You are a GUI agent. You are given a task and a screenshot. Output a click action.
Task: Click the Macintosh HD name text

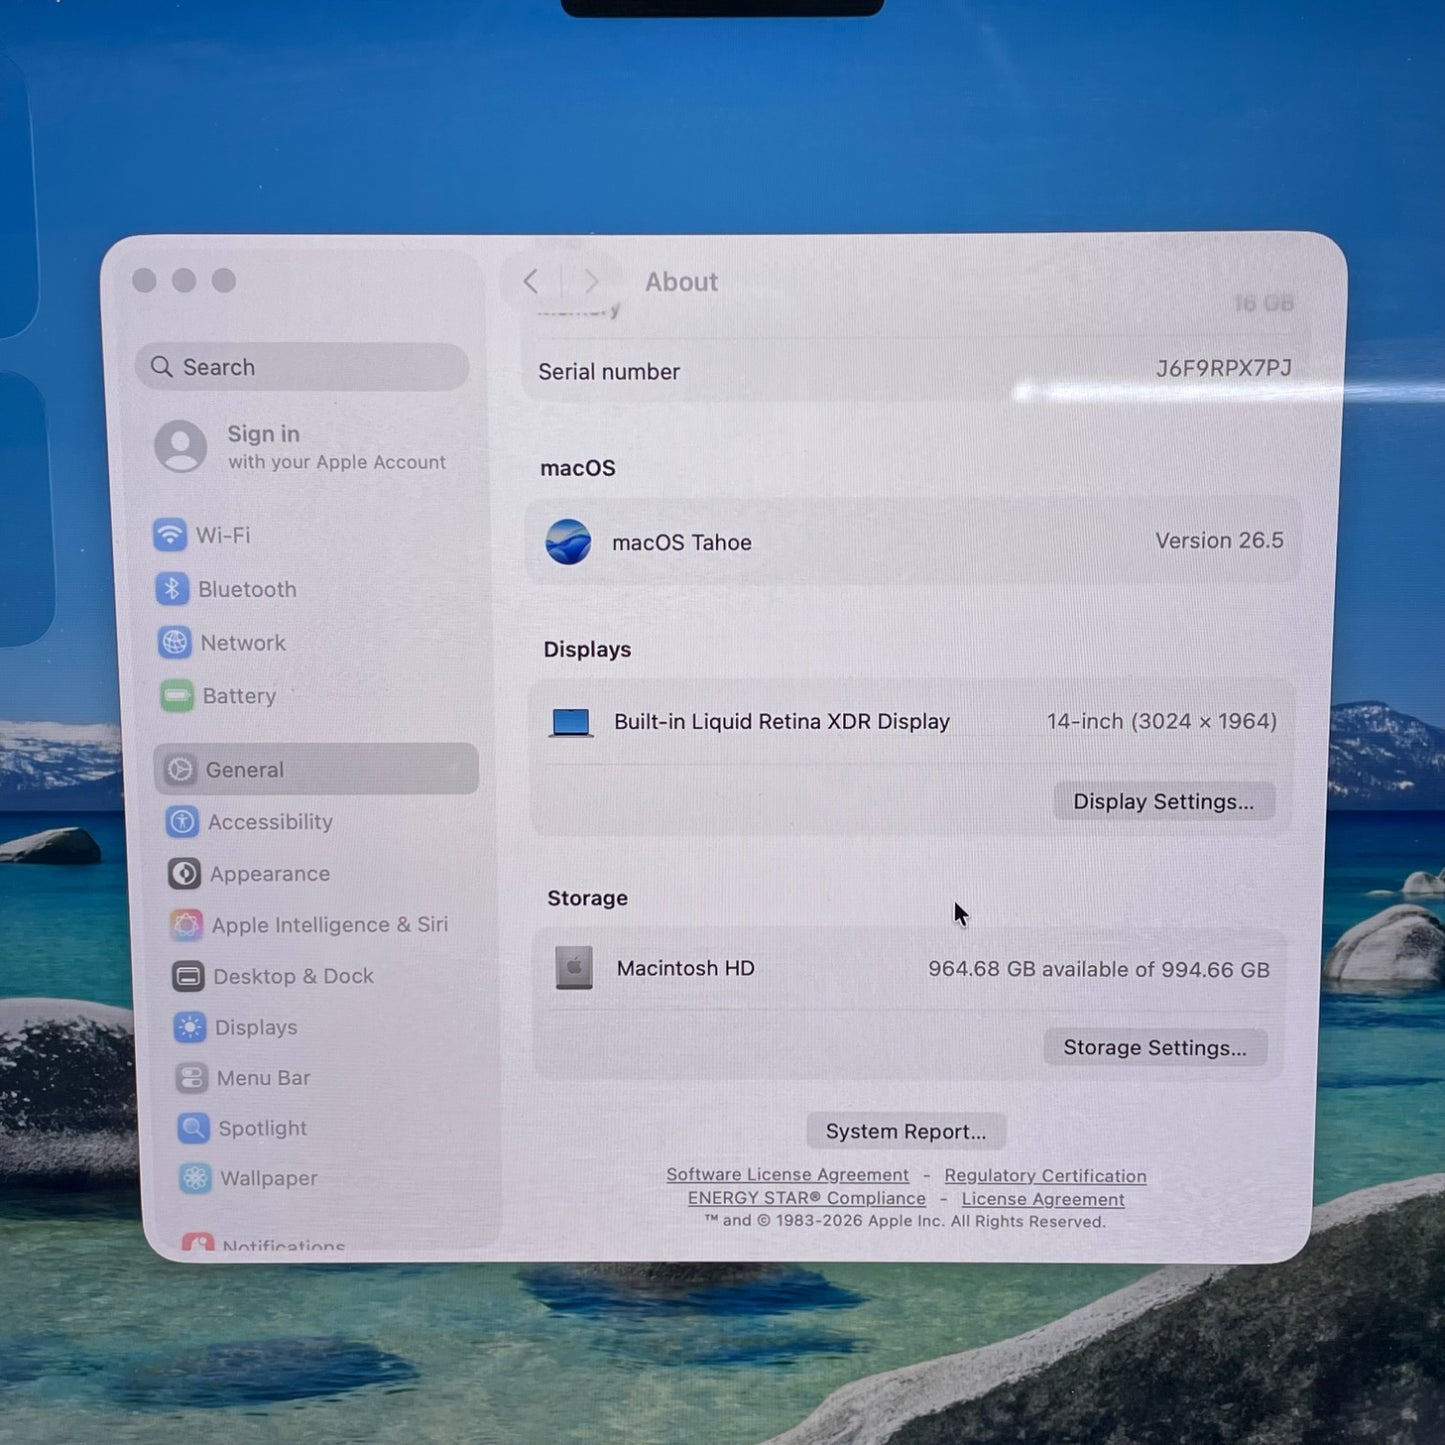pyautogui.click(x=686, y=968)
